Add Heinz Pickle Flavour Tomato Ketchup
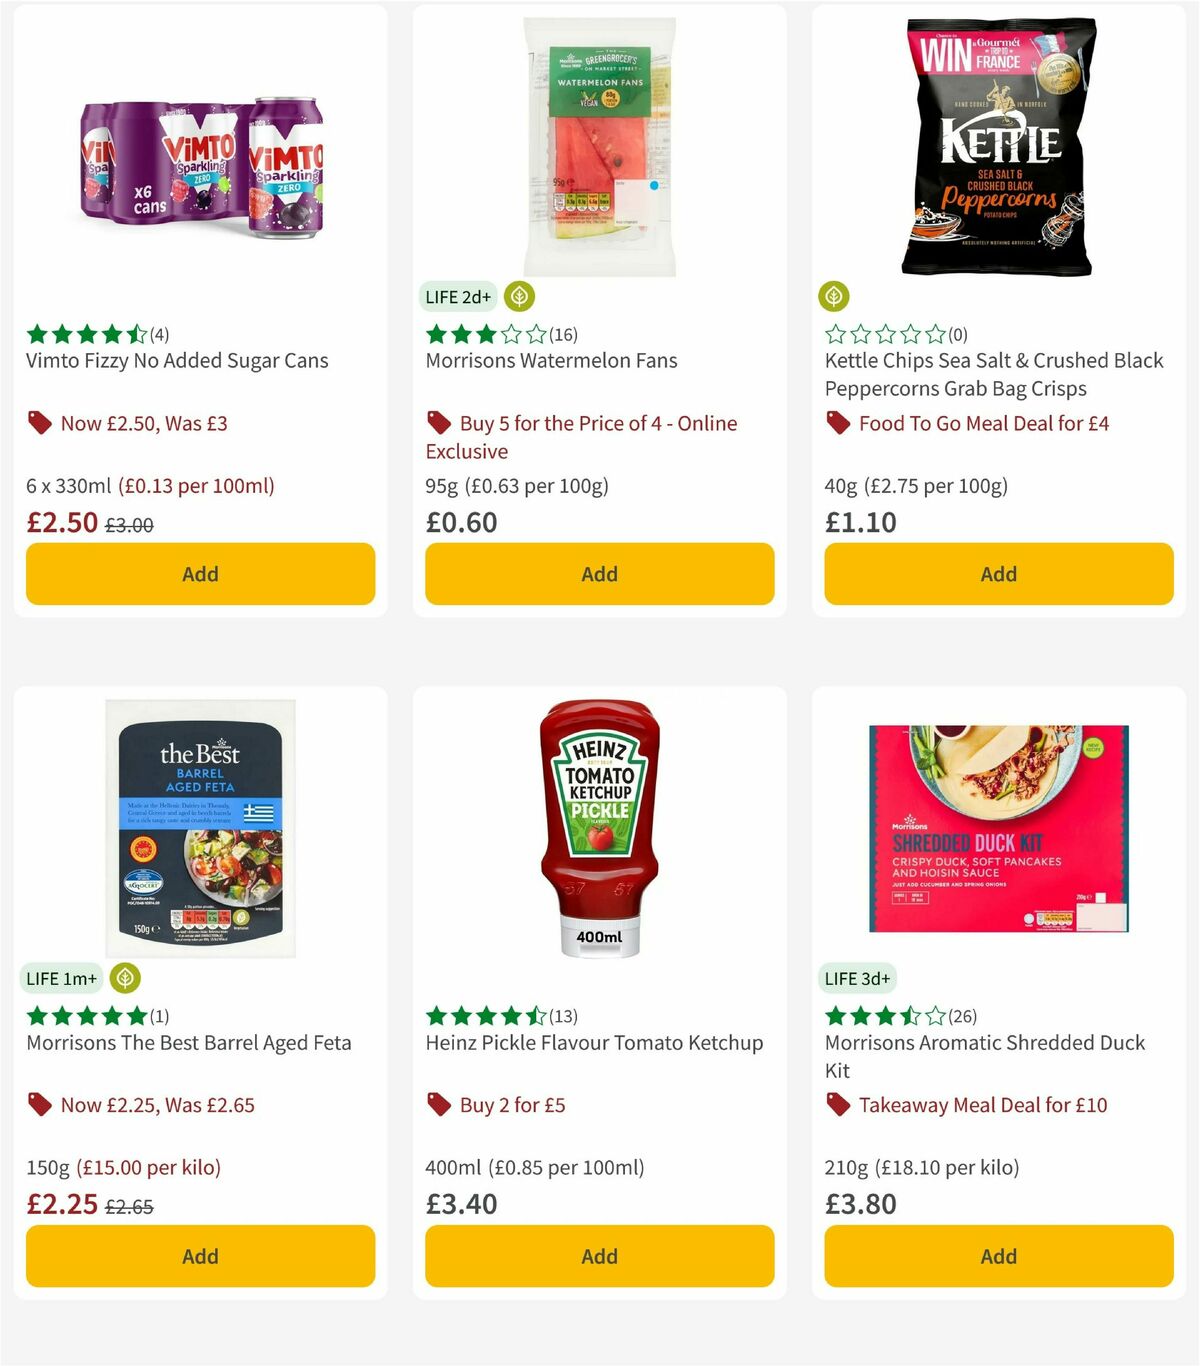 (599, 1256)
